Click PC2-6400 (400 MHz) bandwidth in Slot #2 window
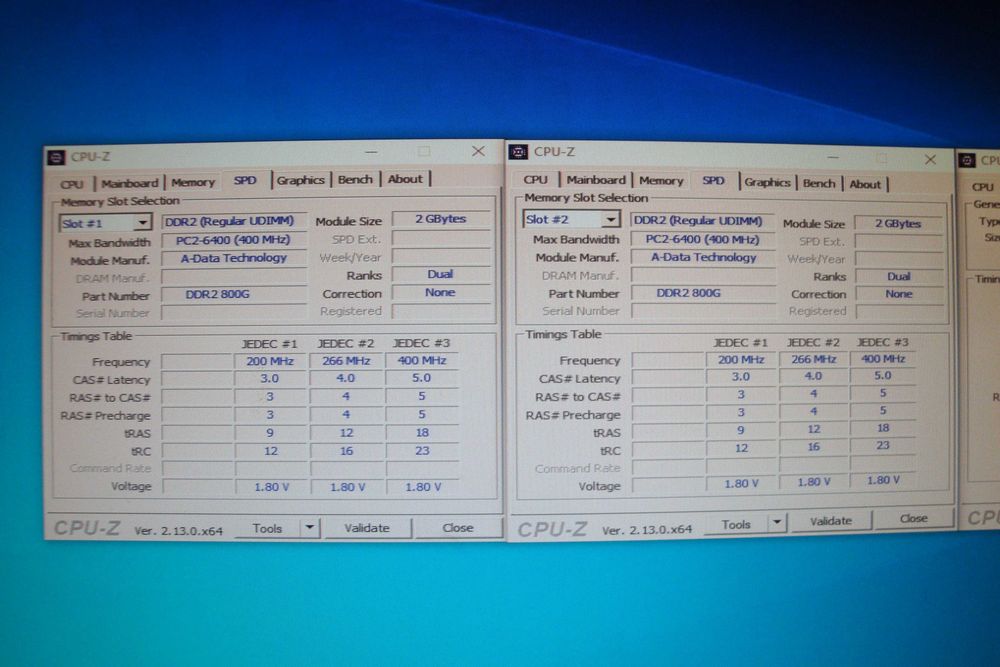This screenshot has width=1000, height=667. pyautogui.click(x=702, y=239)
